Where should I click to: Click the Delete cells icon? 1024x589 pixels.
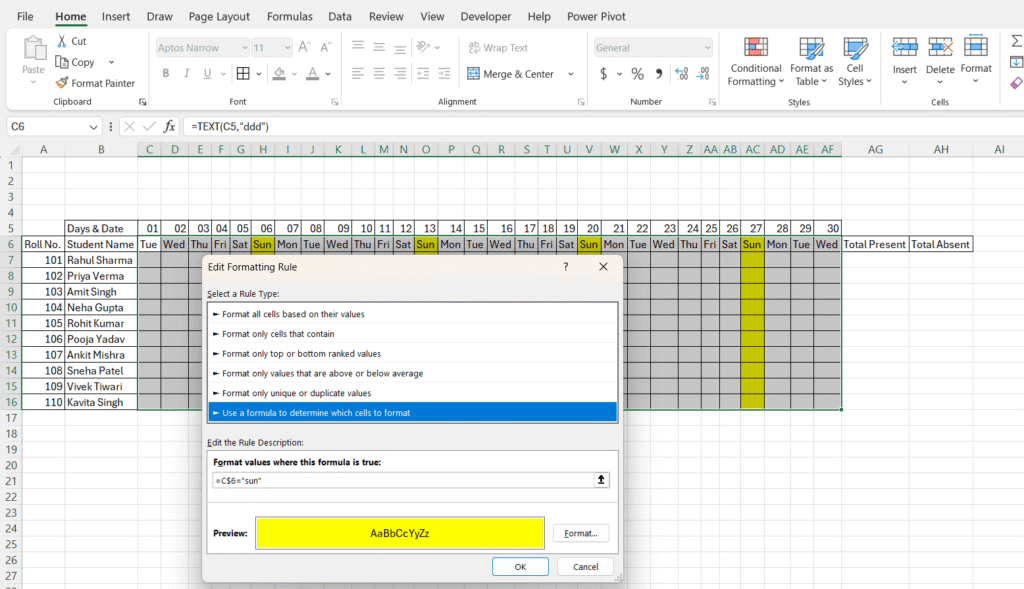(940, 47)
